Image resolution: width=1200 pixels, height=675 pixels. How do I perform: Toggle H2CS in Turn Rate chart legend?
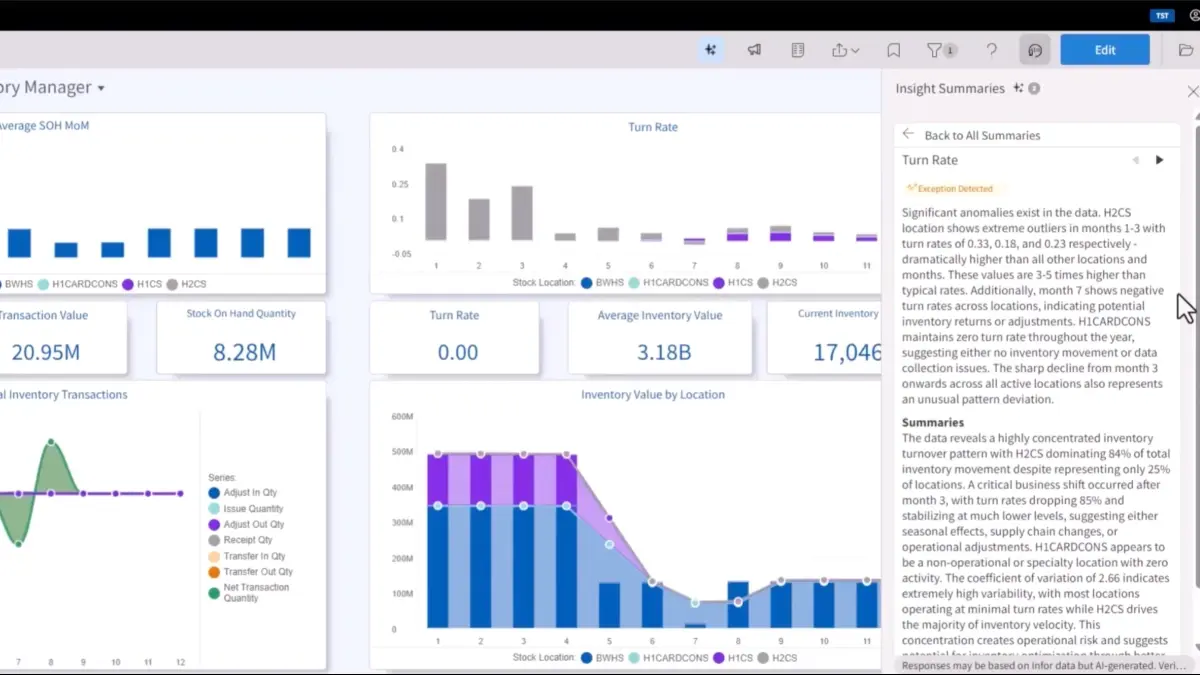[x=778, y=283]
